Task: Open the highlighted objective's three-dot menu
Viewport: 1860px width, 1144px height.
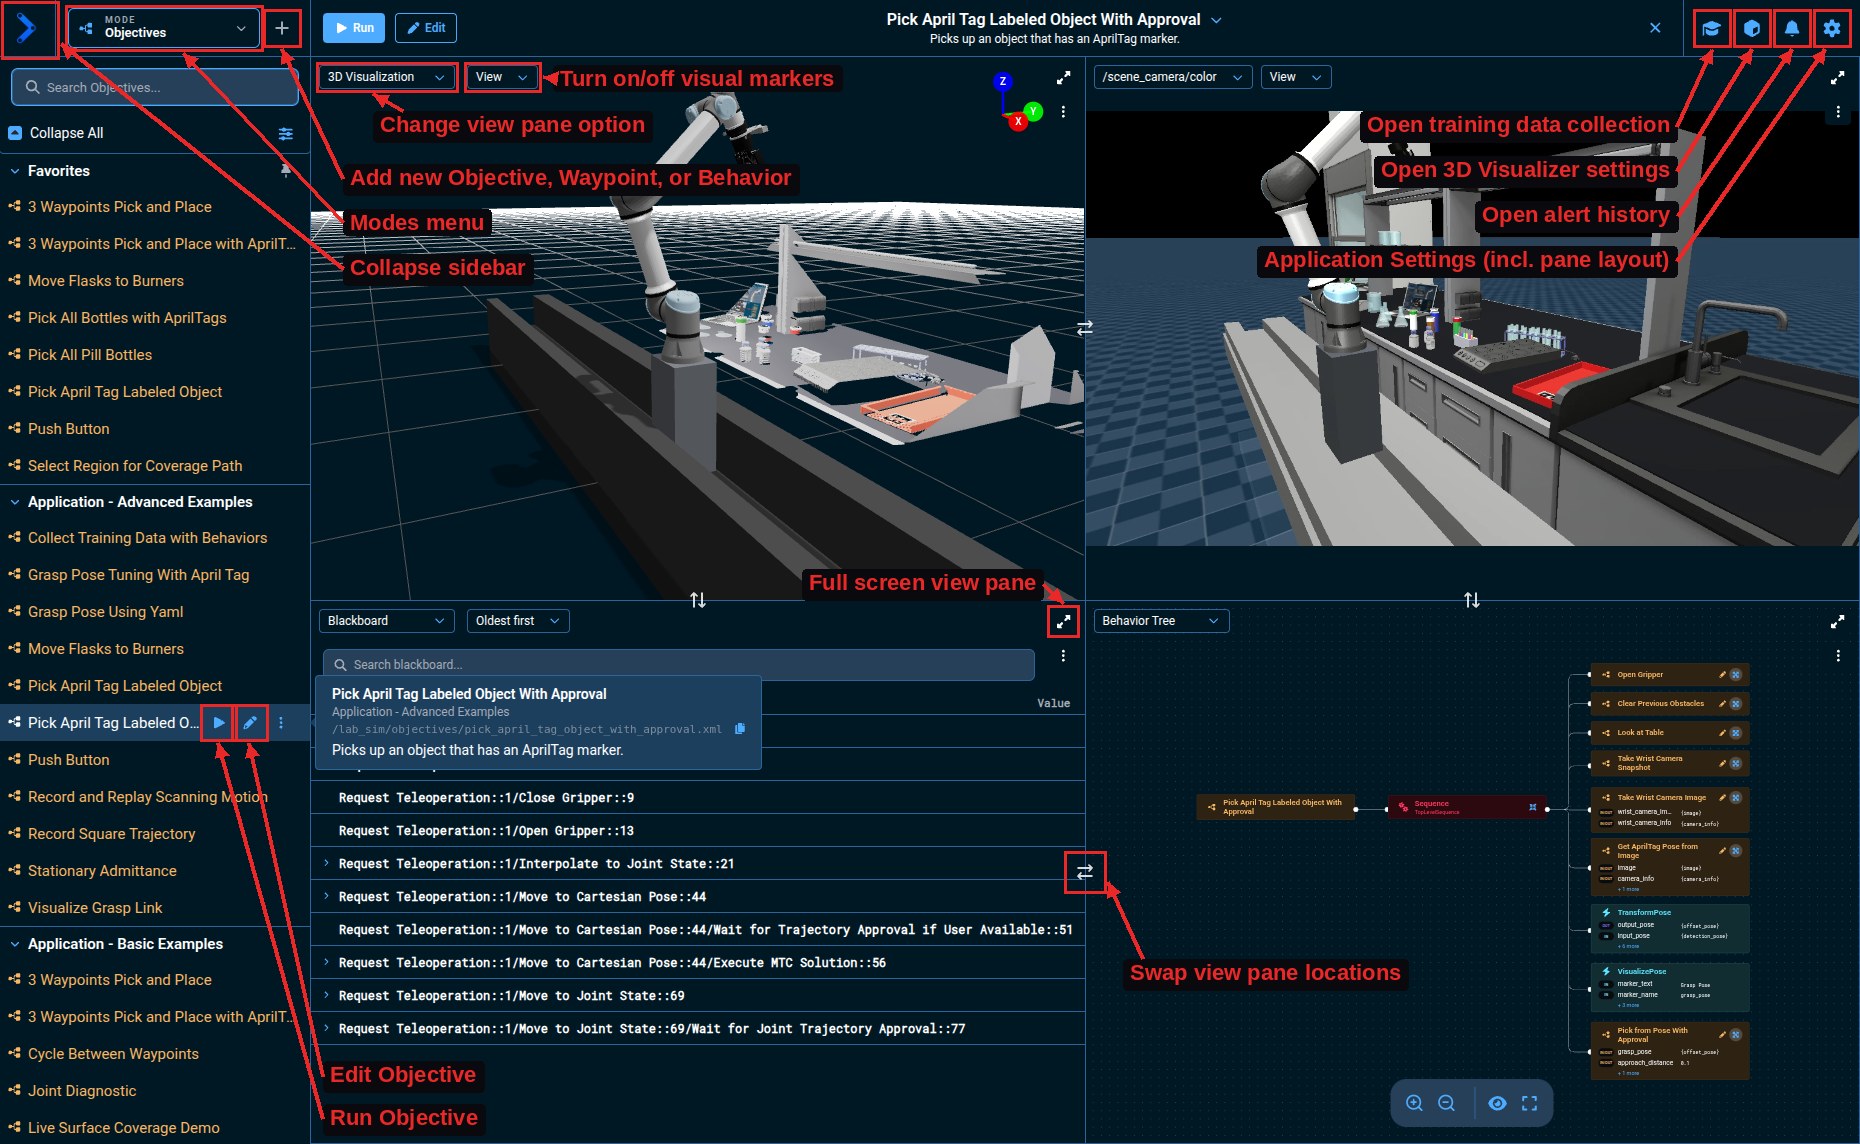Action: 281,722
